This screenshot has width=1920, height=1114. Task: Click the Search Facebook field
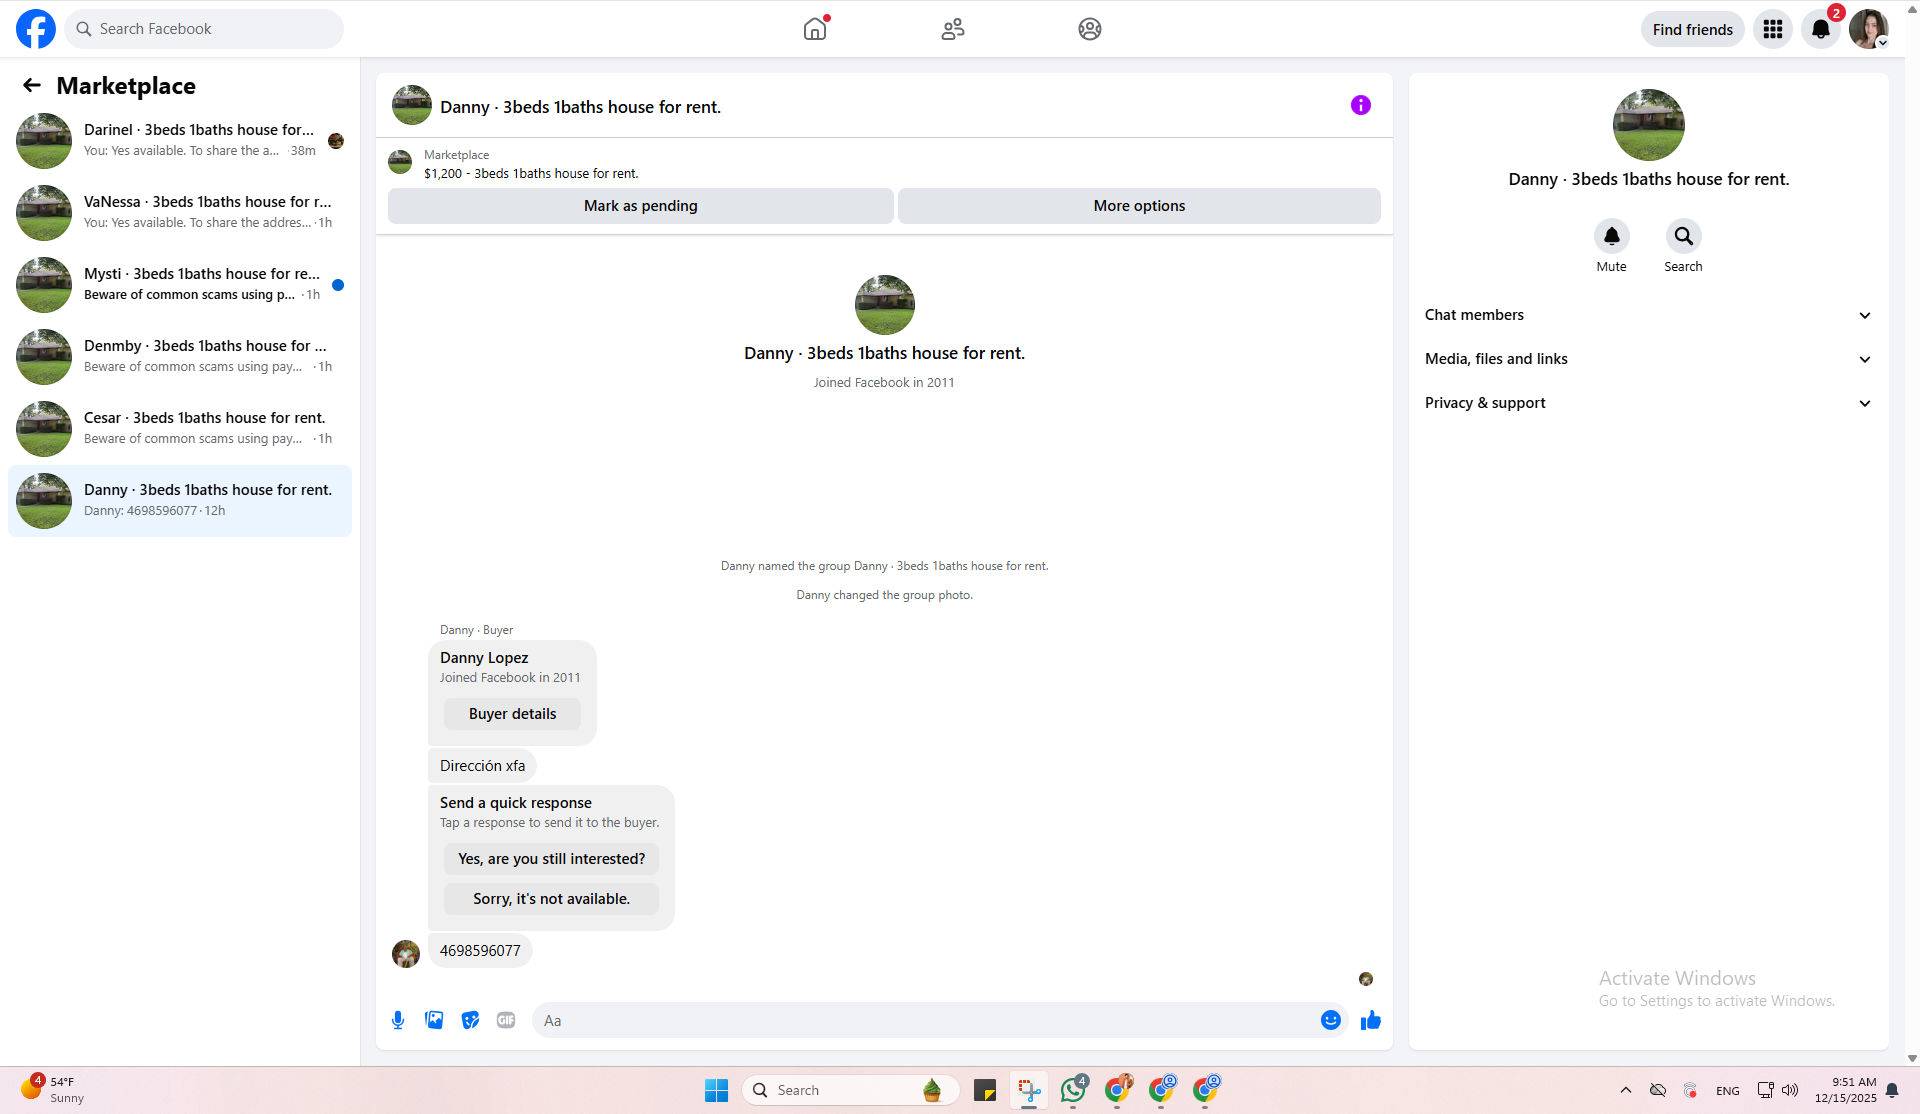coord(204,29)
